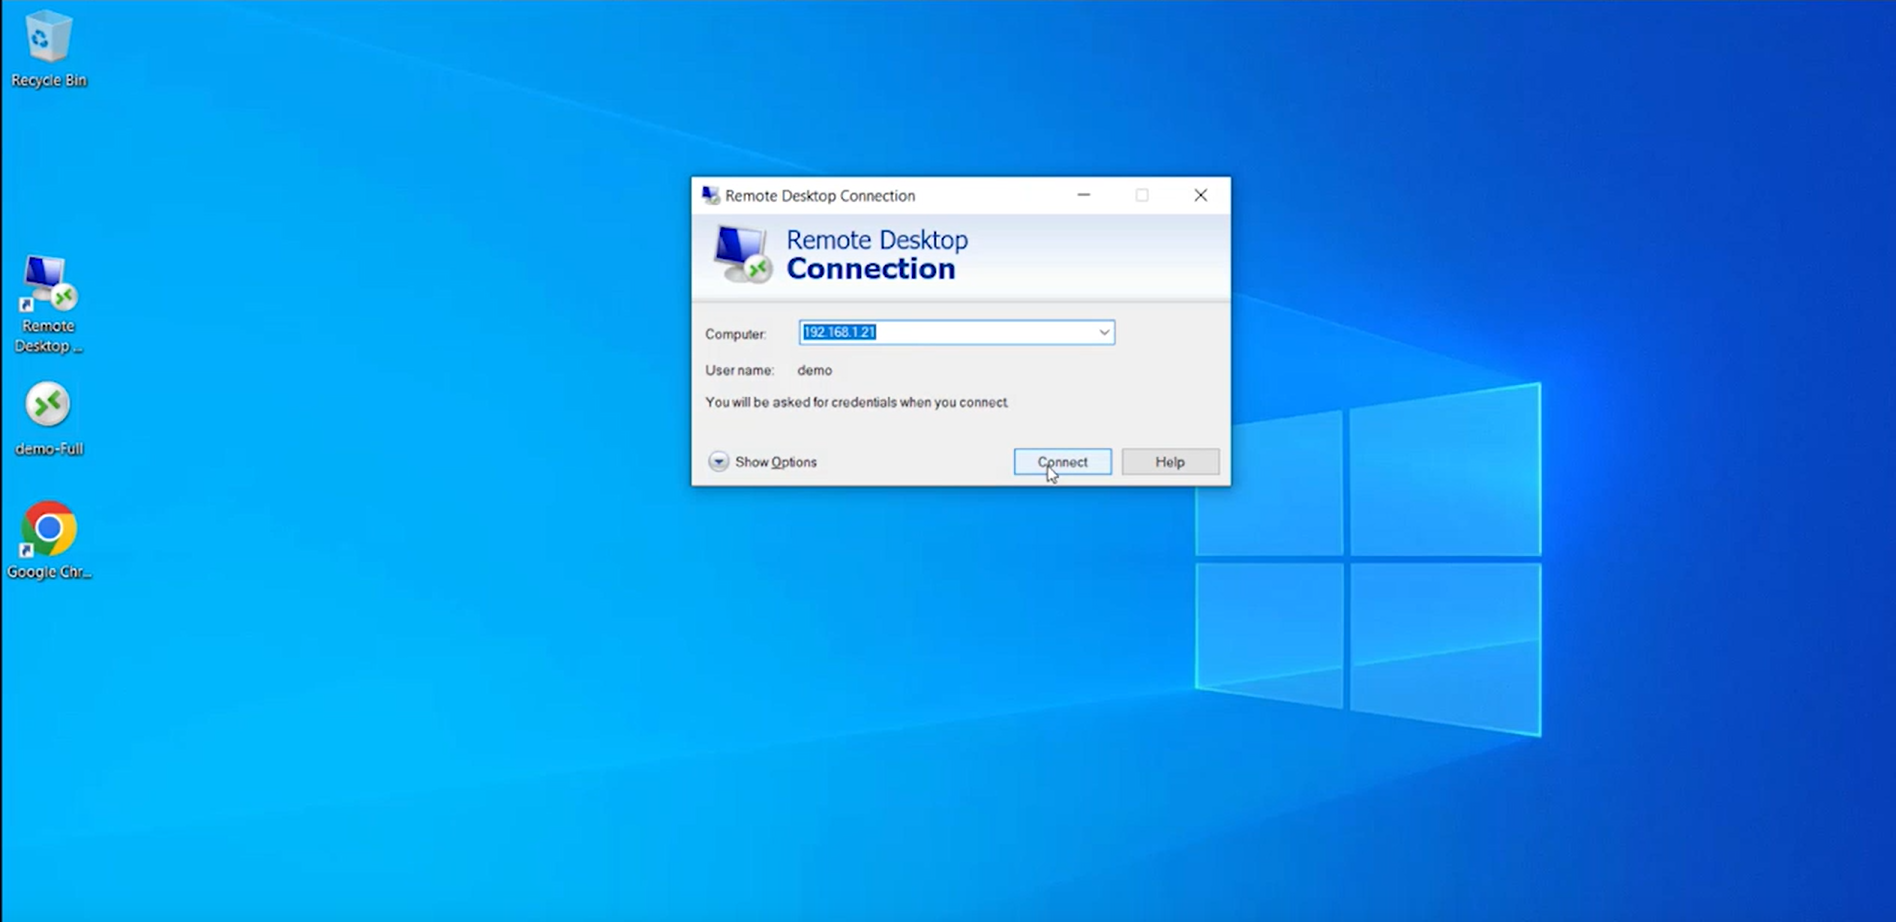This screenshot has height=922, width=1896.
Task: Click the Recycle Bin desktop label
Action: pos(47,80)
